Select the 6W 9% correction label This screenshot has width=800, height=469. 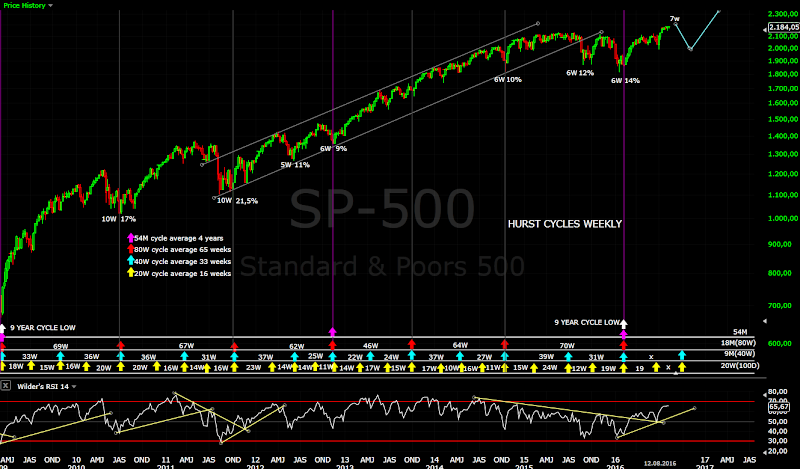333,149
